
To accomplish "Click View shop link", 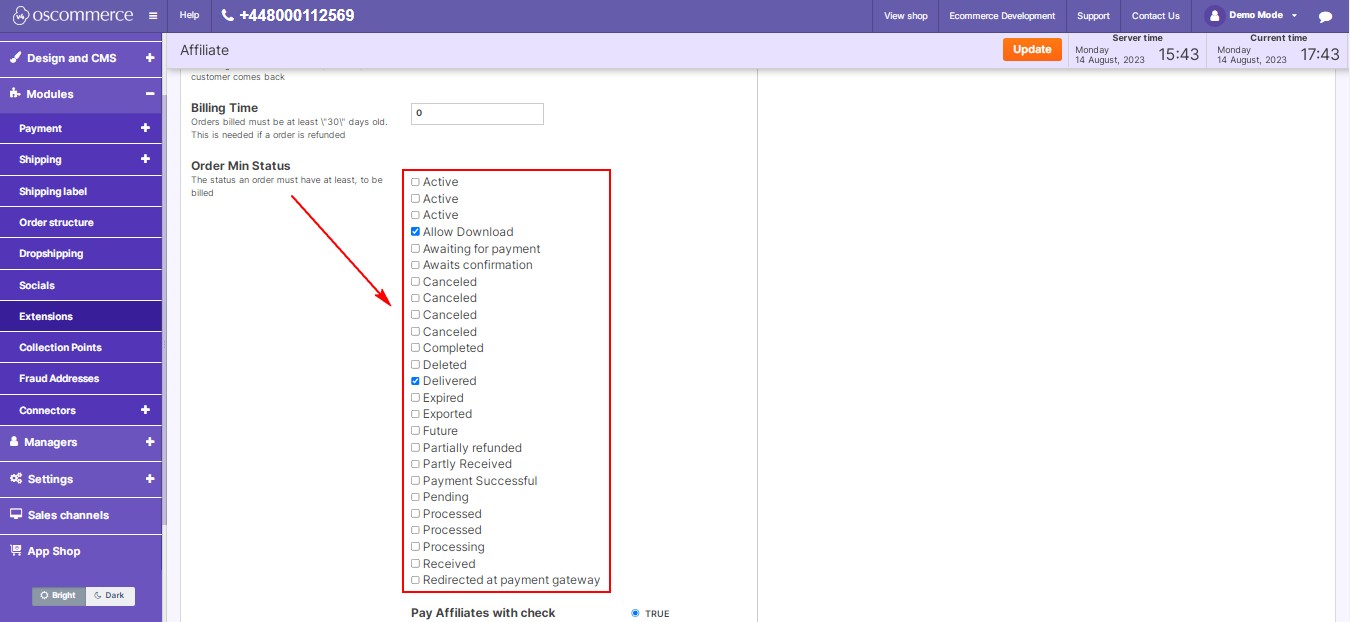I will pos(906,16).
